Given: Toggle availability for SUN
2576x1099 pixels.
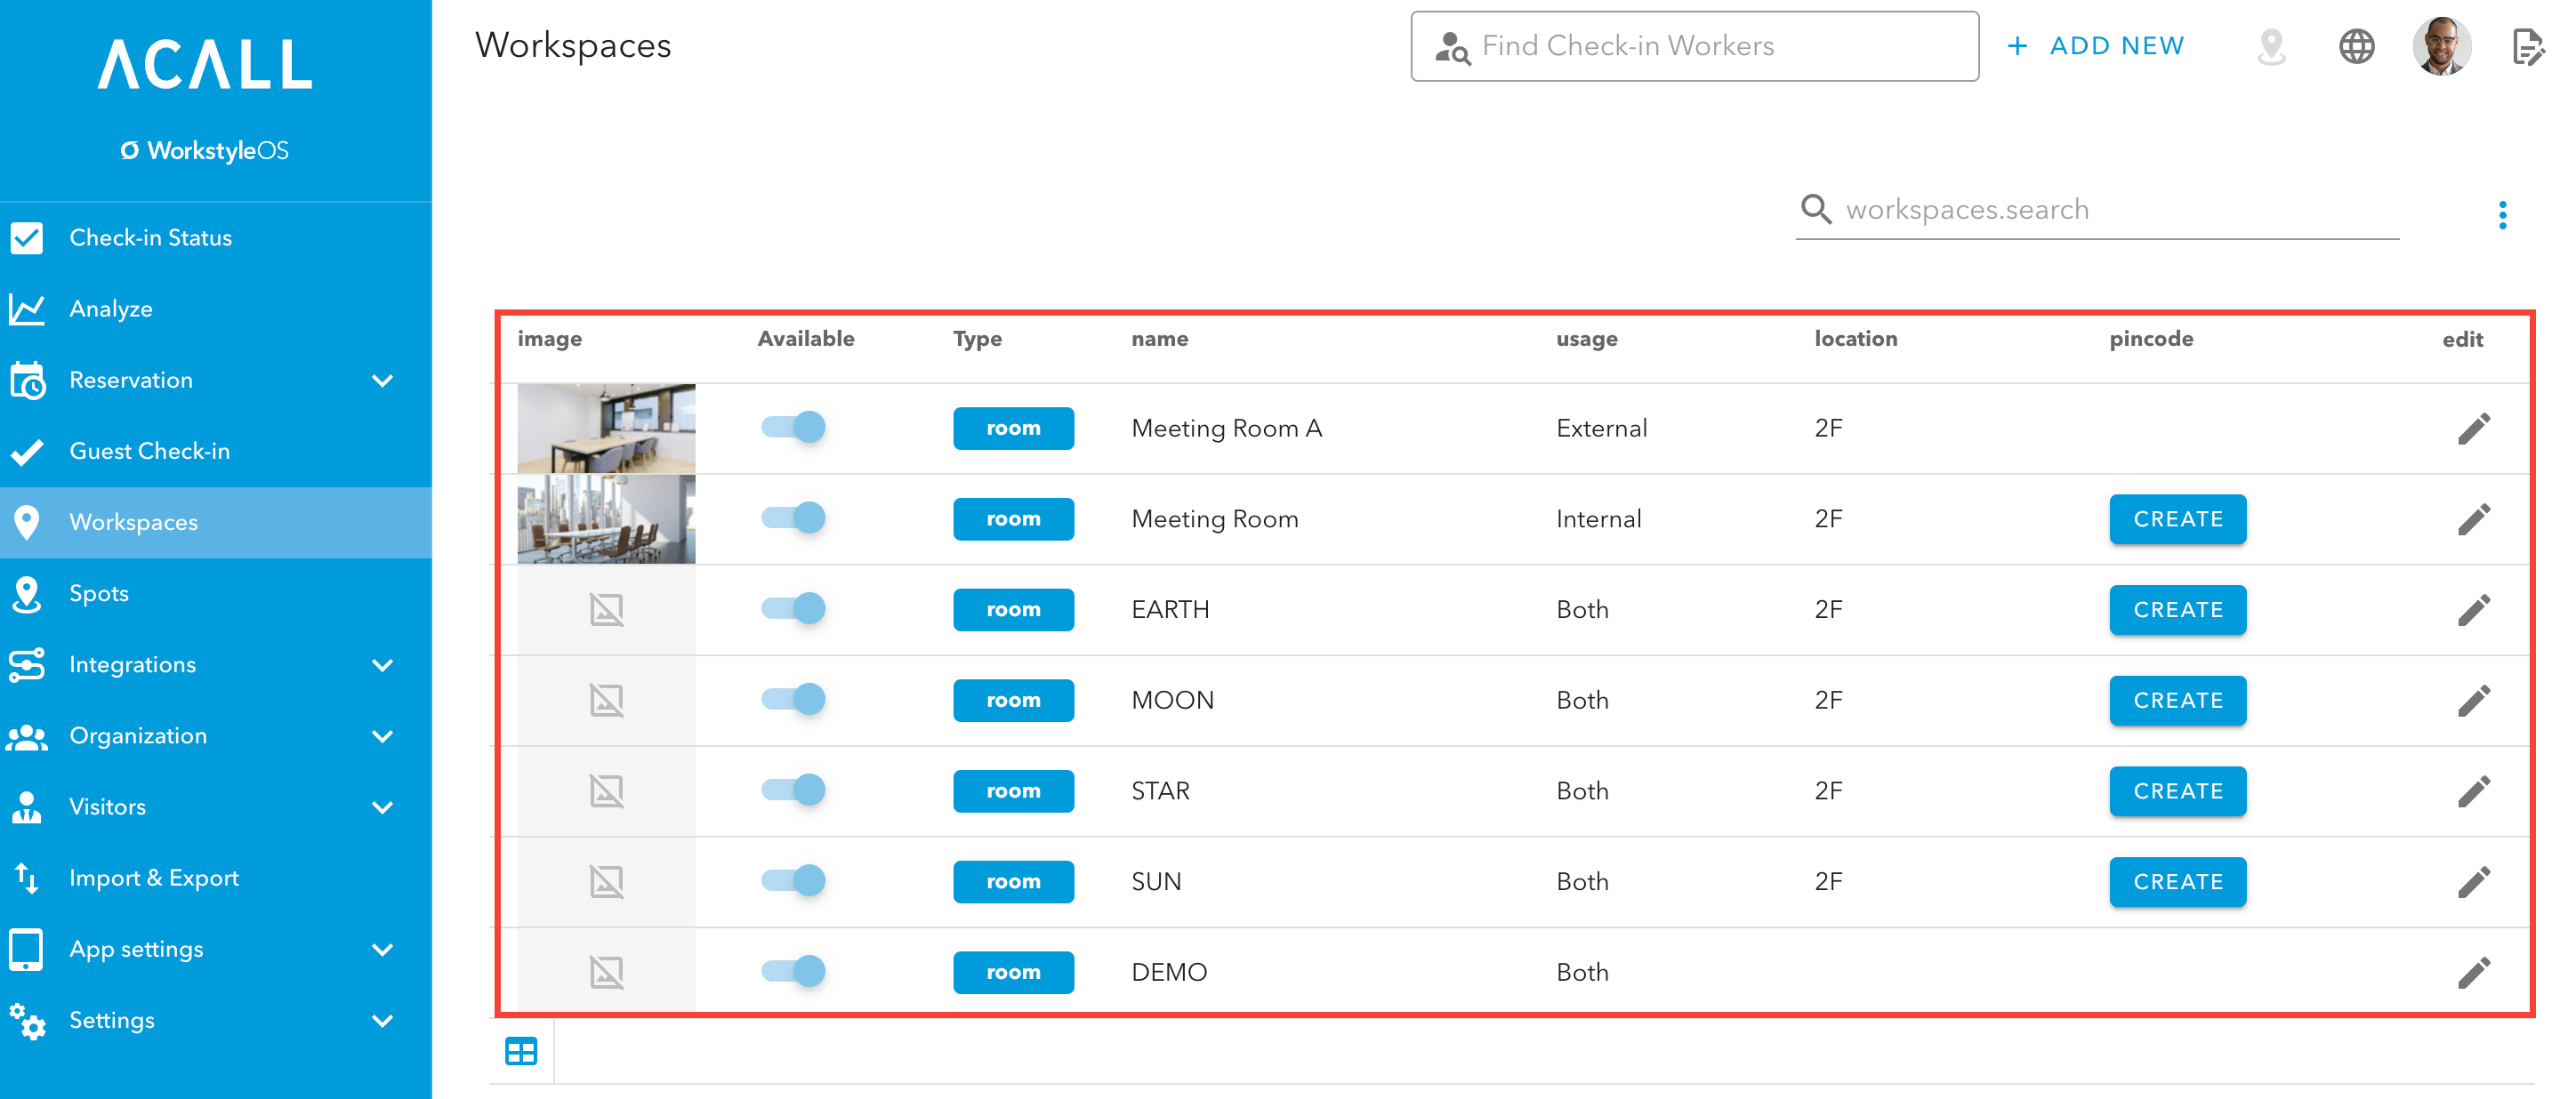Looking at the screenshot, I should pos(793,881).
